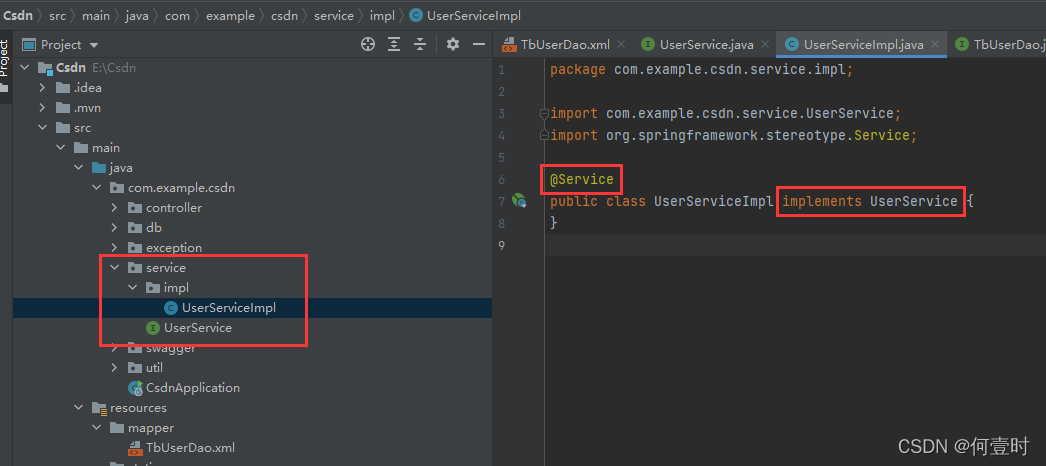
Task: Click breadcrumb item 'src'
Action: tap(57, 15)
